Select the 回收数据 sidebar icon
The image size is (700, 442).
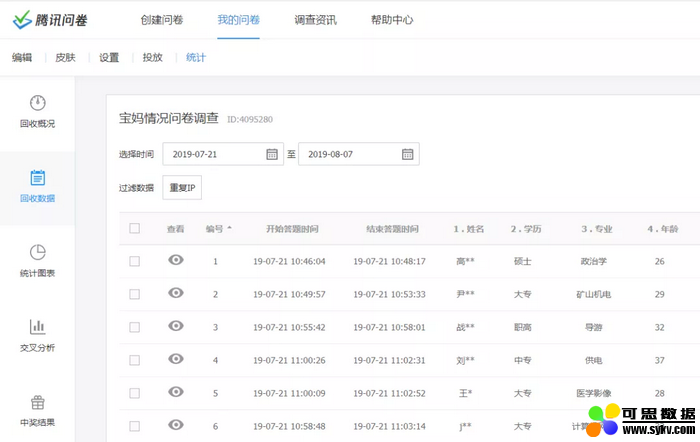[x=38, y=177]
